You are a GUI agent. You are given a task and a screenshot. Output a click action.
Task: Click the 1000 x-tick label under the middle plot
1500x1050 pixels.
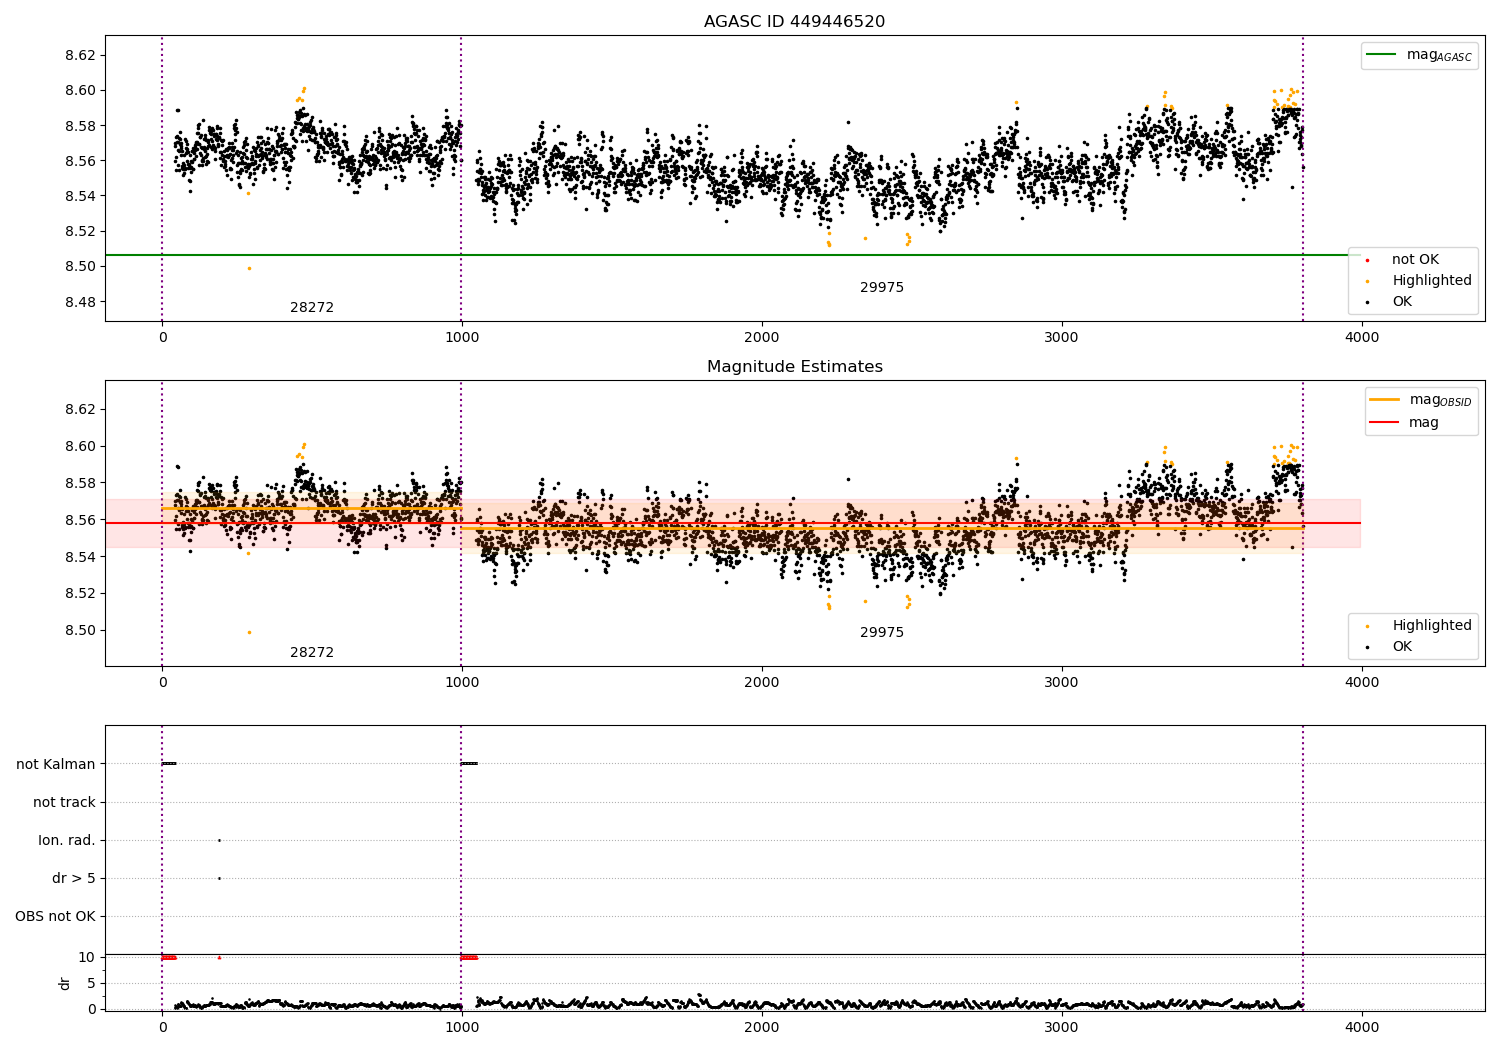[x=461, y=682]
